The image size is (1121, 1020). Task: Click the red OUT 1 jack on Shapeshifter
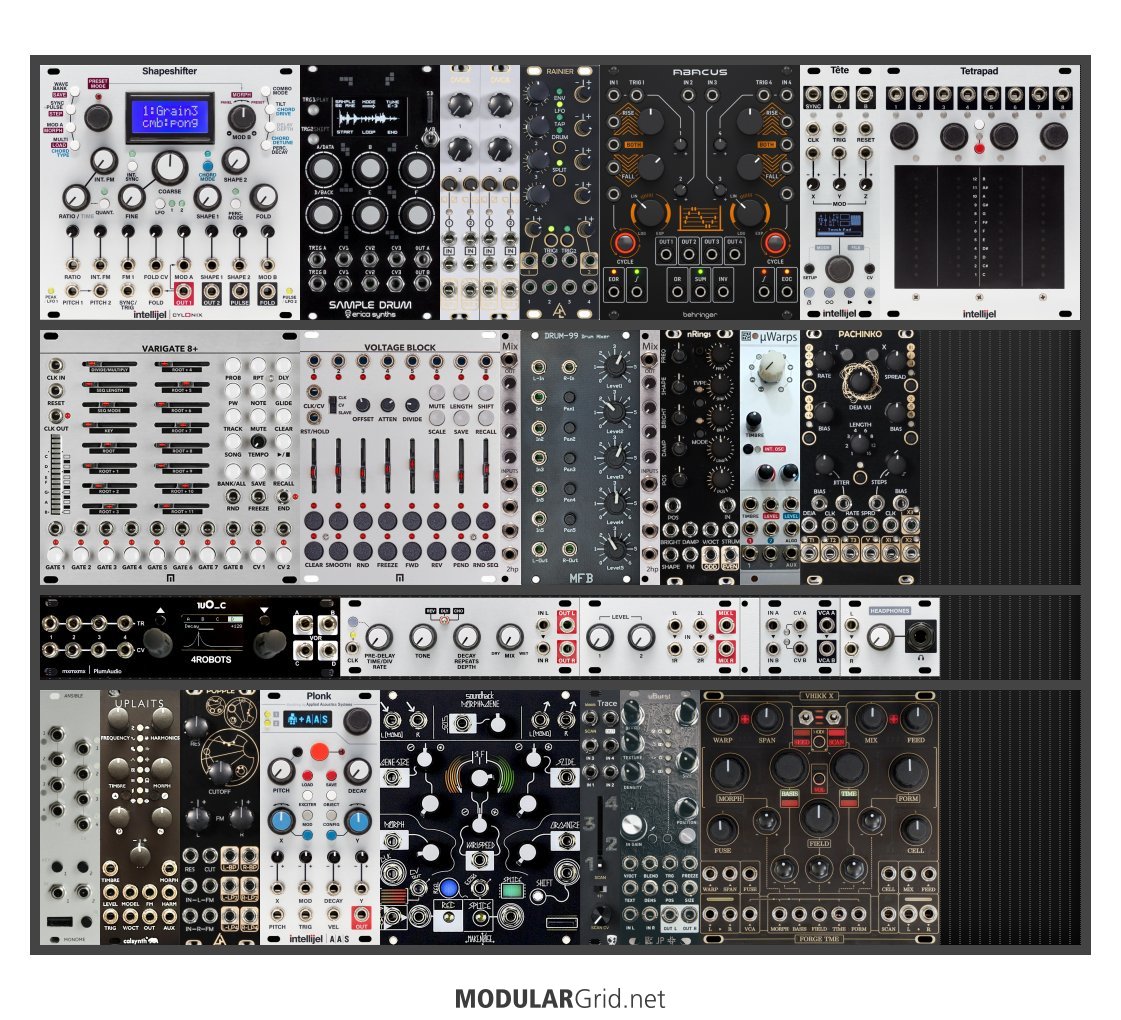tap(184, 292)
